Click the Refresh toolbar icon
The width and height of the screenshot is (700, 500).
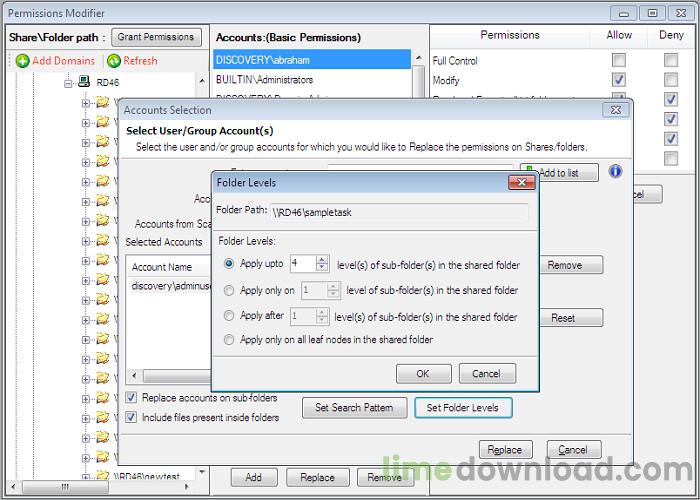click(114, 61)
